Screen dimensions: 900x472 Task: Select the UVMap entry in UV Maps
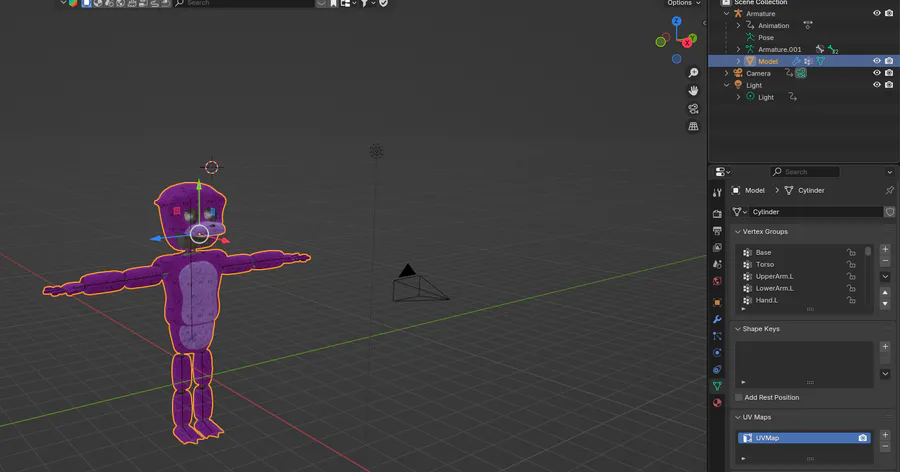804,438
